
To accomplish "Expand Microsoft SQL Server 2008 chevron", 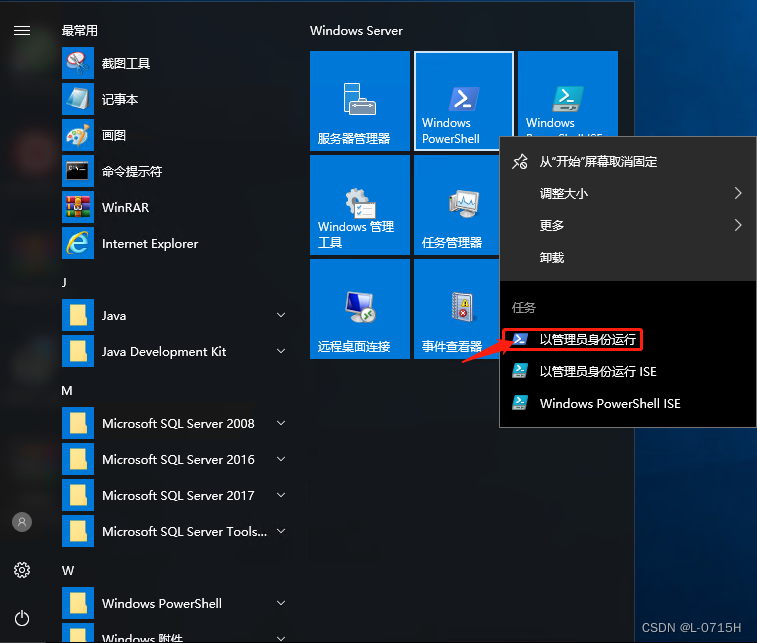I will [281, 423].
